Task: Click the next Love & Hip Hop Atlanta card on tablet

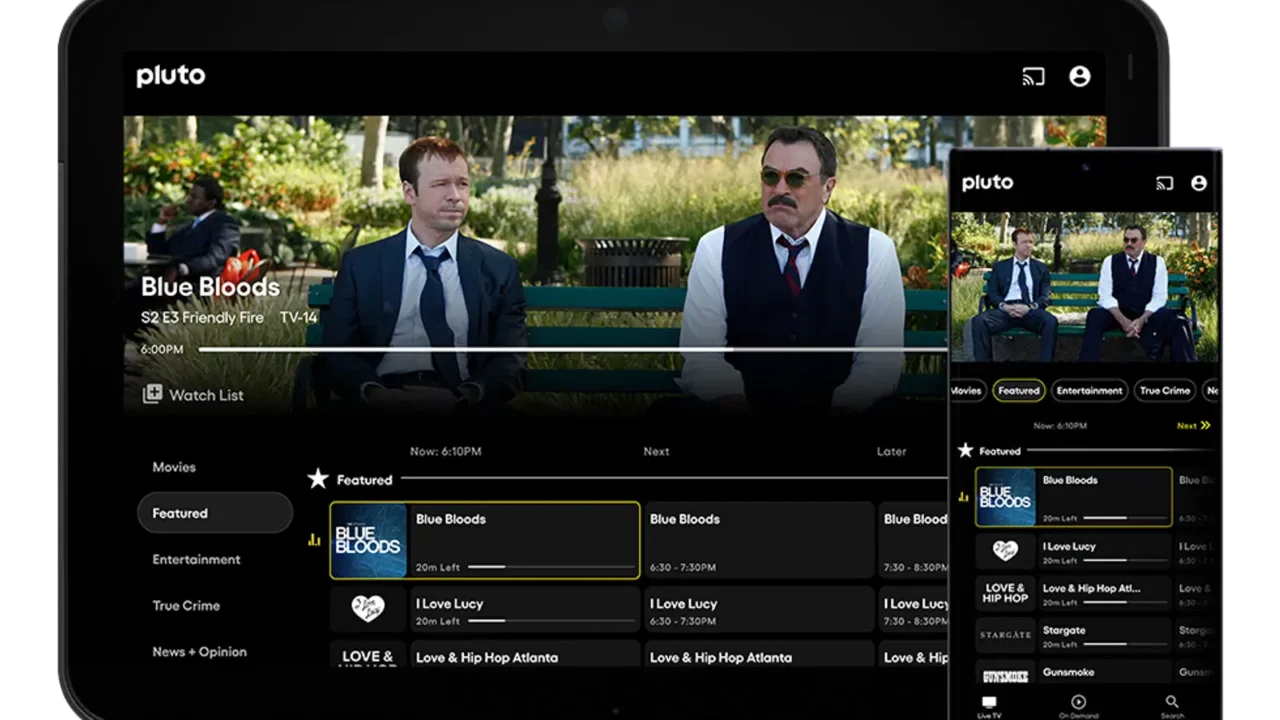Action: tap(759, 654)
